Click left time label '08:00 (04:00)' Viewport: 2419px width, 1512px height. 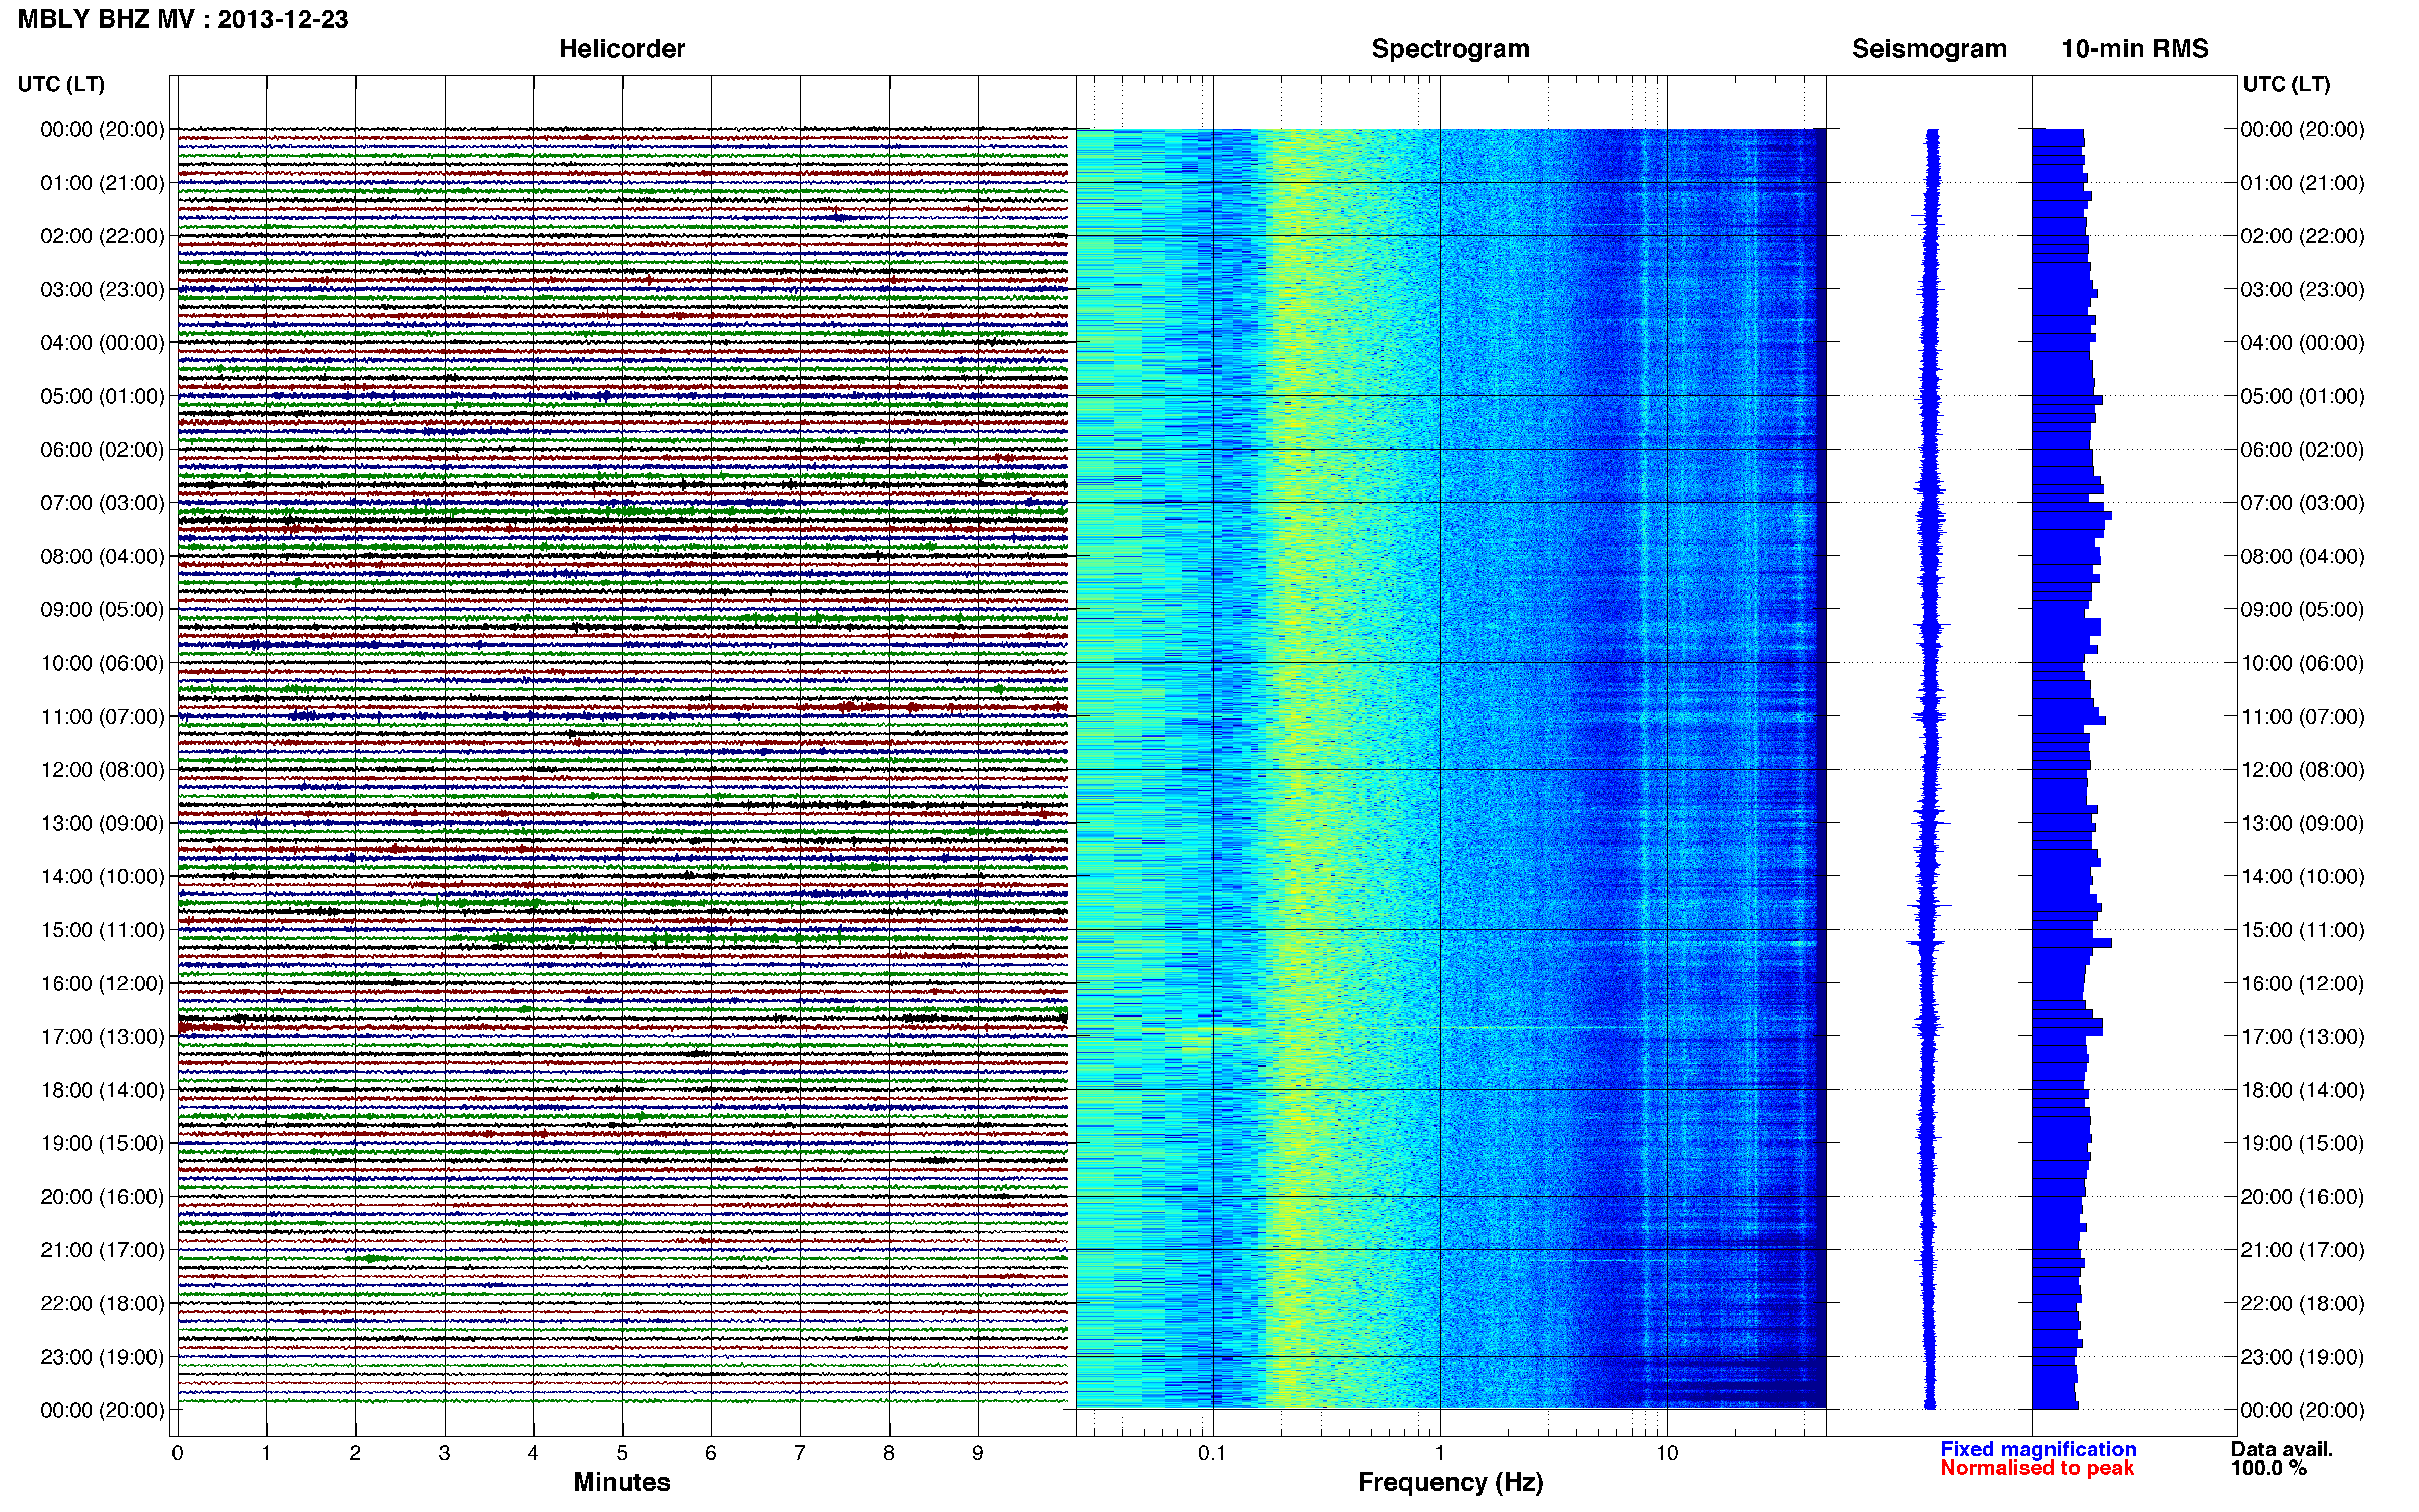click(x=102, y=556)
